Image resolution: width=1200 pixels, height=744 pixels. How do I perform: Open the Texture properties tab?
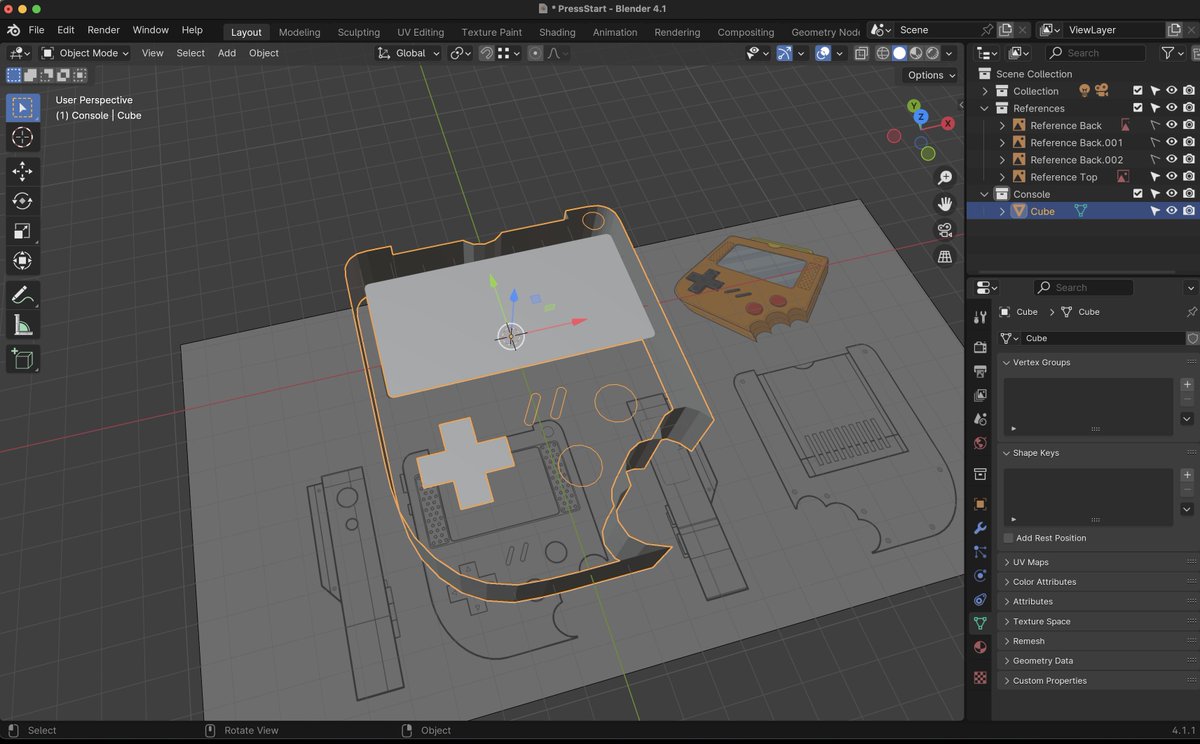pos(980,677)
